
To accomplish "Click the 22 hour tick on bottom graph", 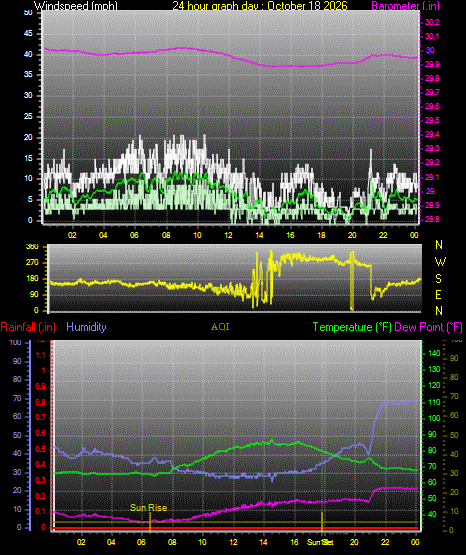I will (x=385, y=542).
